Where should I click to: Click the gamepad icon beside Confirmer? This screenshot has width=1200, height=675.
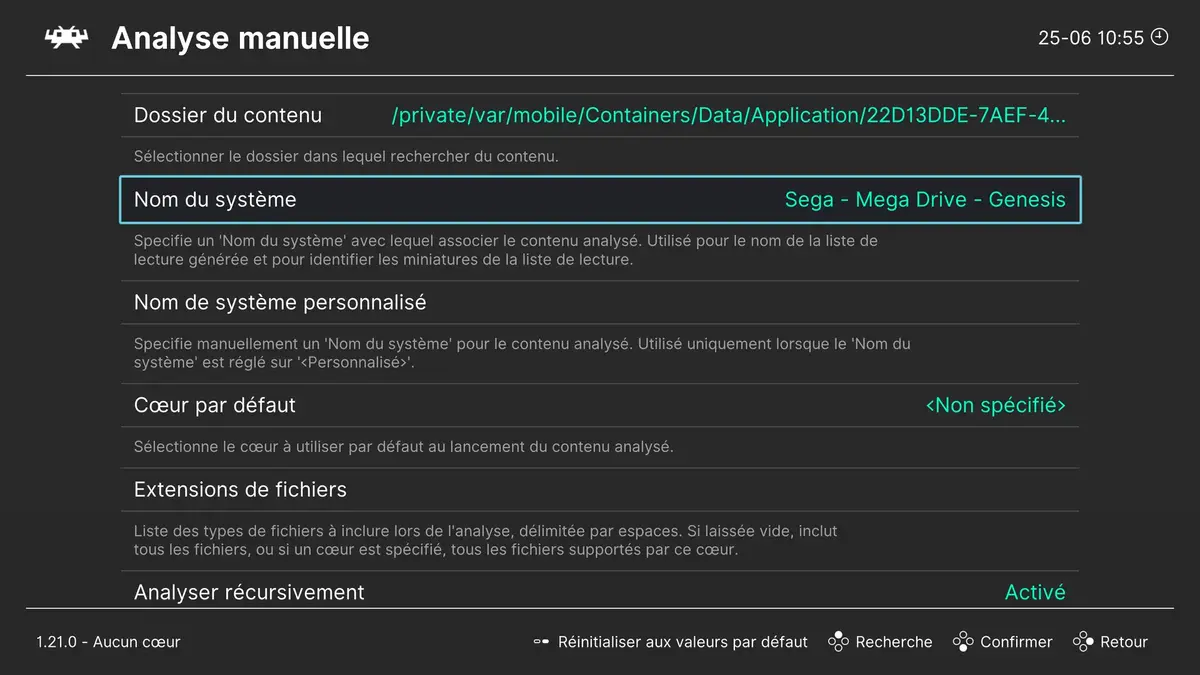coord(963,642)
